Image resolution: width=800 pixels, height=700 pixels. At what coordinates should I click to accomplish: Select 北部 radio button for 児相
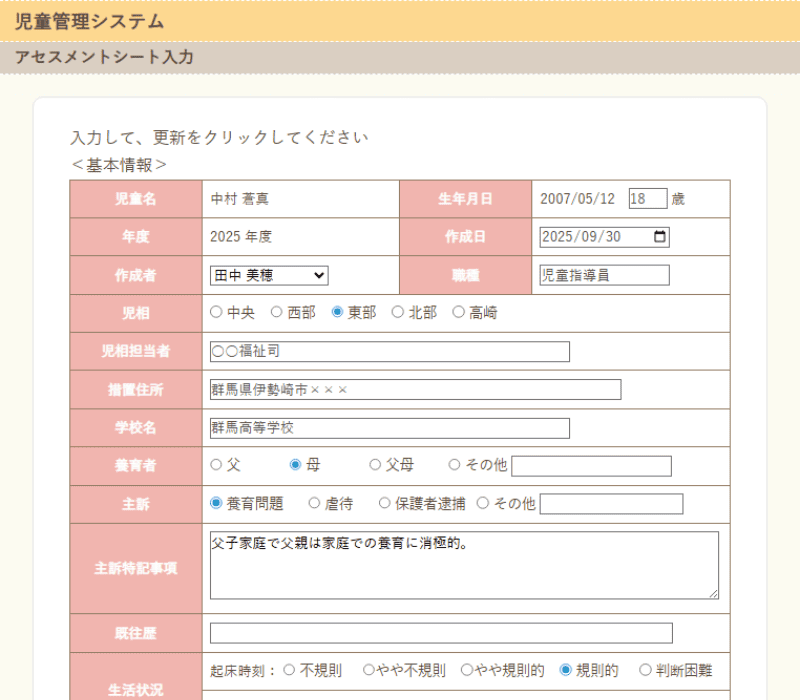coord(397,312)
